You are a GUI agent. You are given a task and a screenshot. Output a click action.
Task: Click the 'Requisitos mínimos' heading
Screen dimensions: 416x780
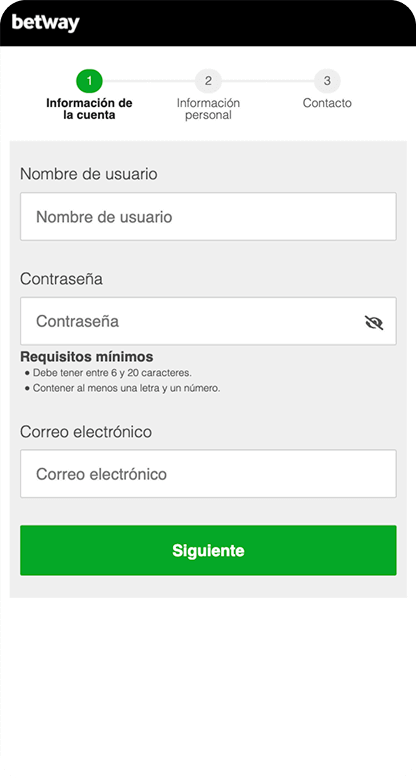[x=87, y=357]
